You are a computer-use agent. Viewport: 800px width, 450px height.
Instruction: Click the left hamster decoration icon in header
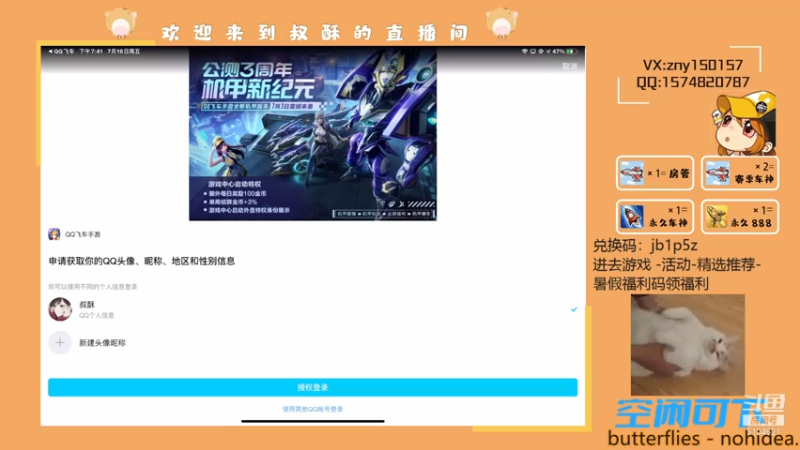[x=121, y=23]
